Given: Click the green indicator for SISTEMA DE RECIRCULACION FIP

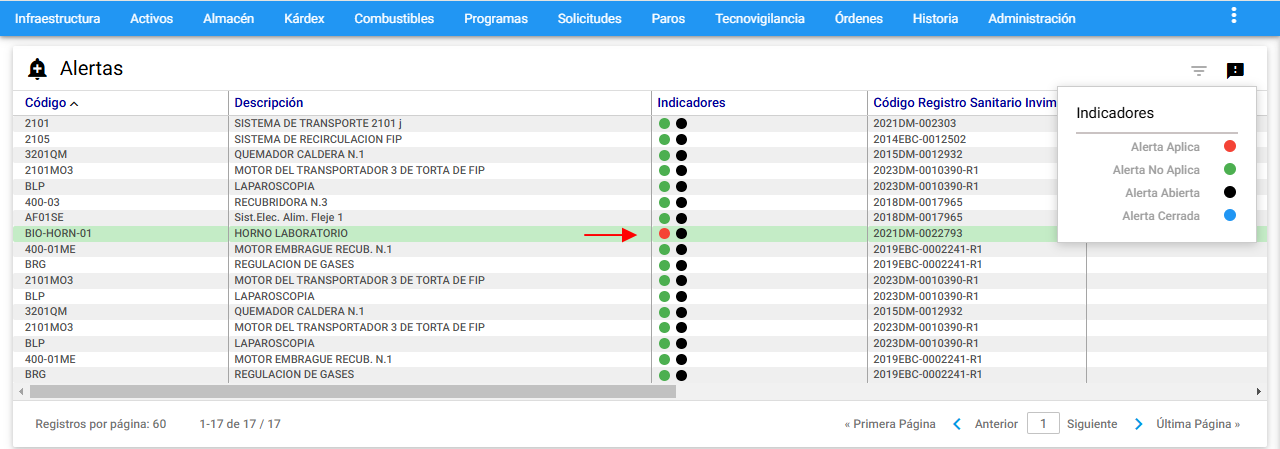Looking at the screenshot, I should tap(665, 139).
